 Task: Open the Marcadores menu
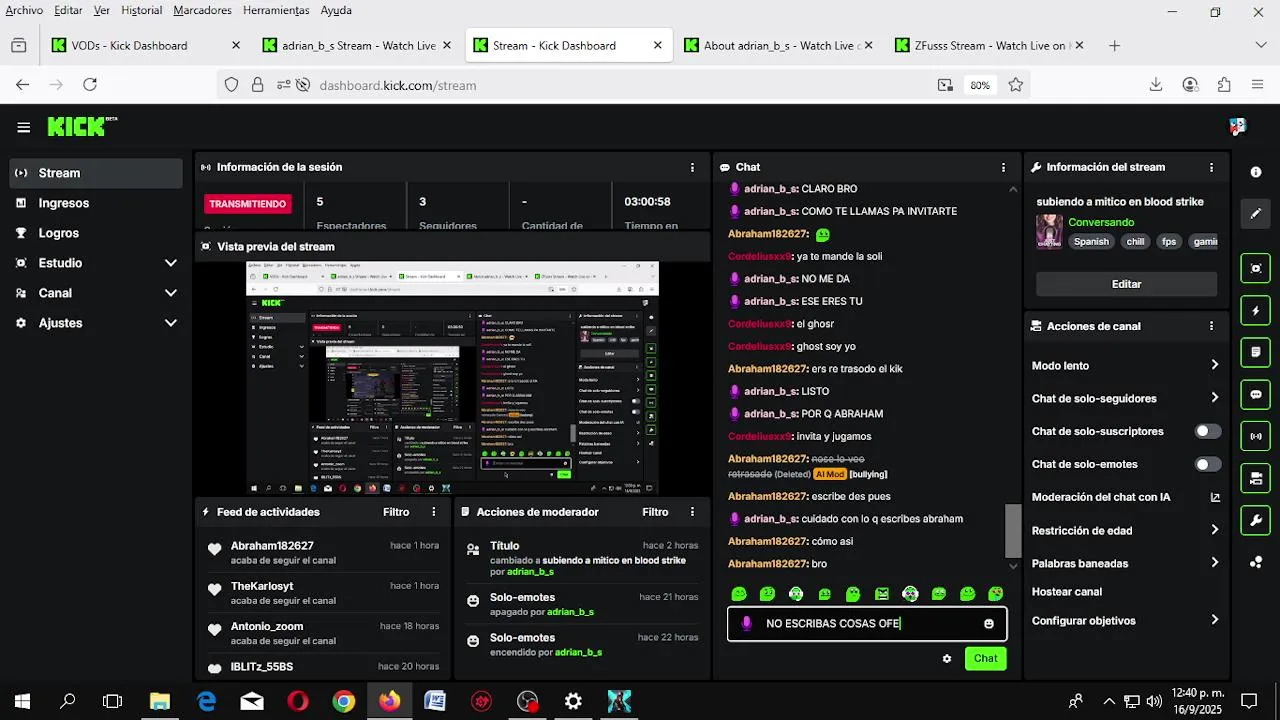(x=202, y=10)
